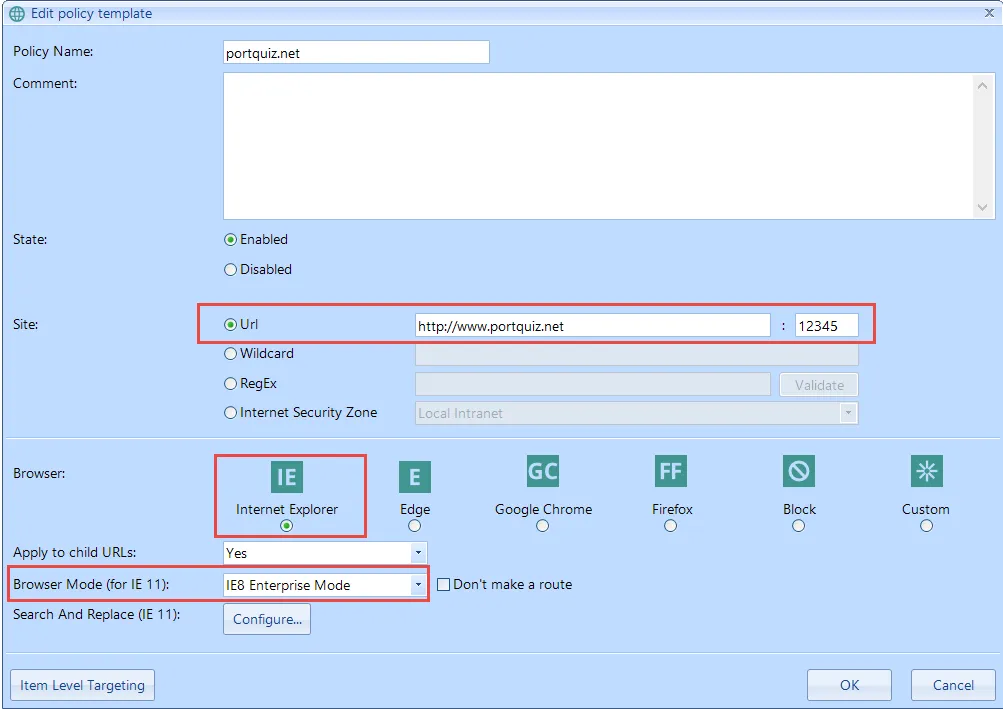
Task: Click the Policy Name field
Action: (x=356, y=52)
